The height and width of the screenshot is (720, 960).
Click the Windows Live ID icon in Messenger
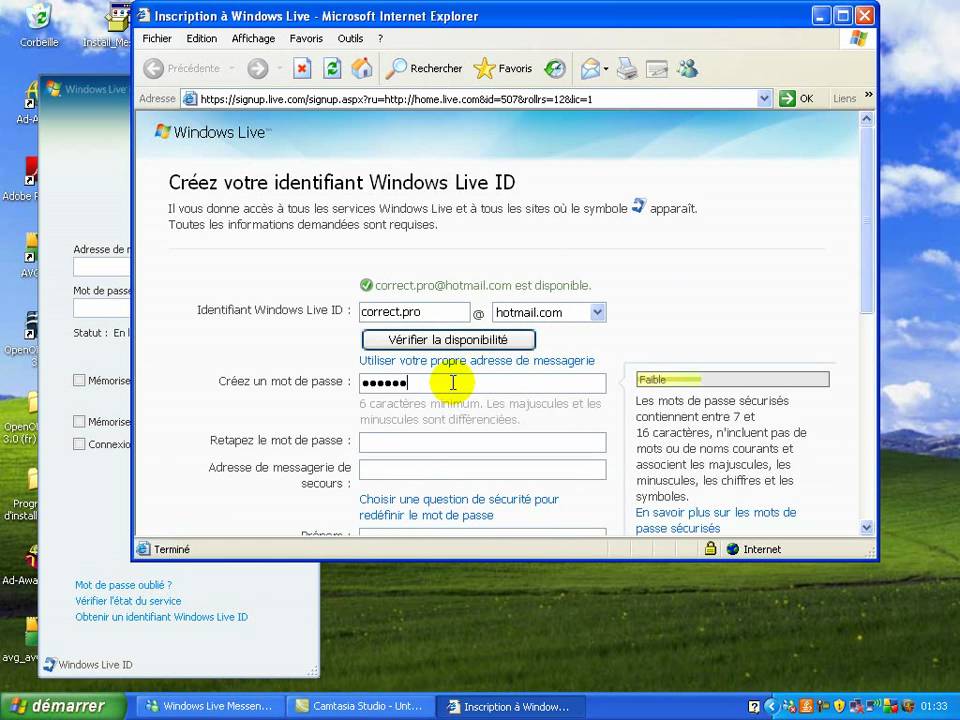[x=50, y=664]
